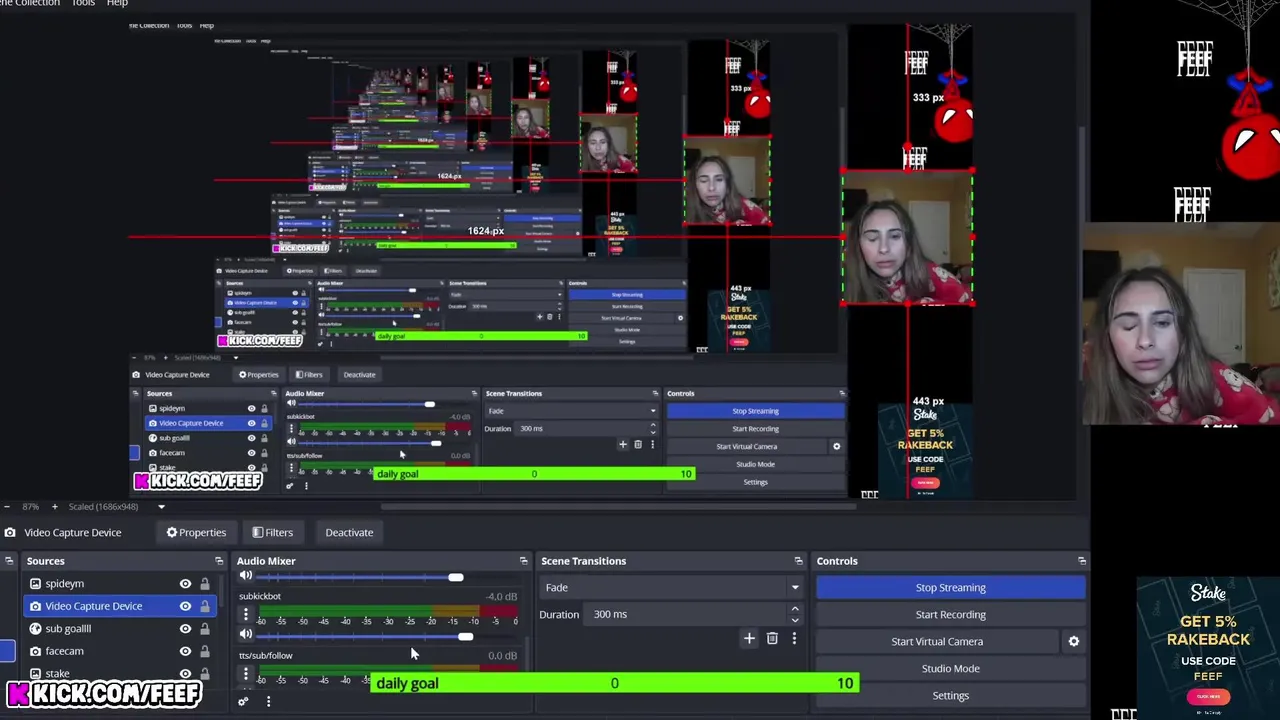Zoom in the preview with plus
Screen dimensions: 1280x720
[54, 507]
